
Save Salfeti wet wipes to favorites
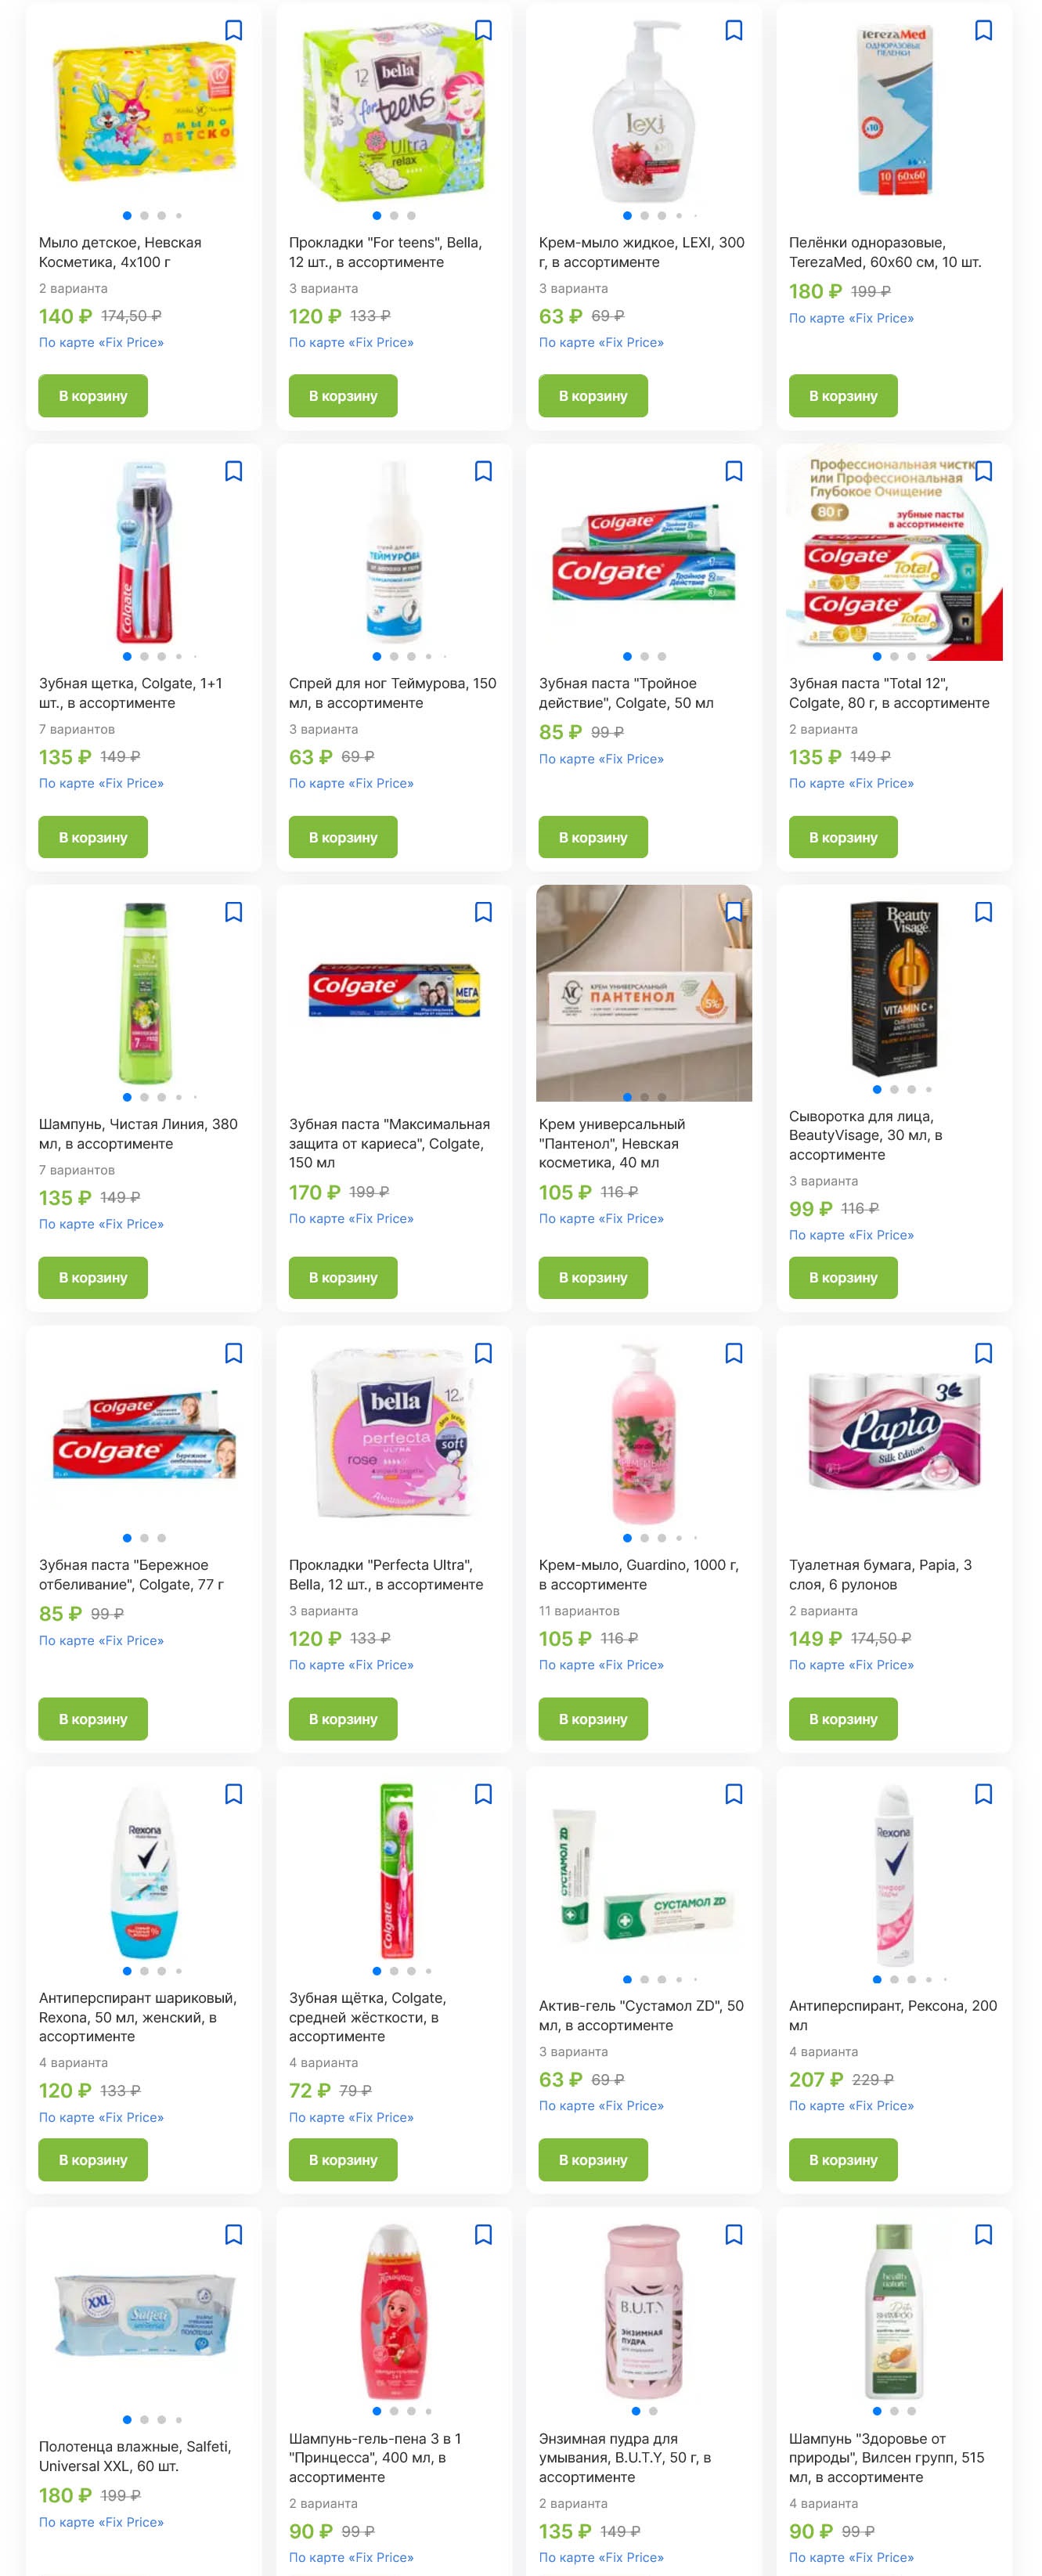pyautogui.click(x=233, y=2235)
